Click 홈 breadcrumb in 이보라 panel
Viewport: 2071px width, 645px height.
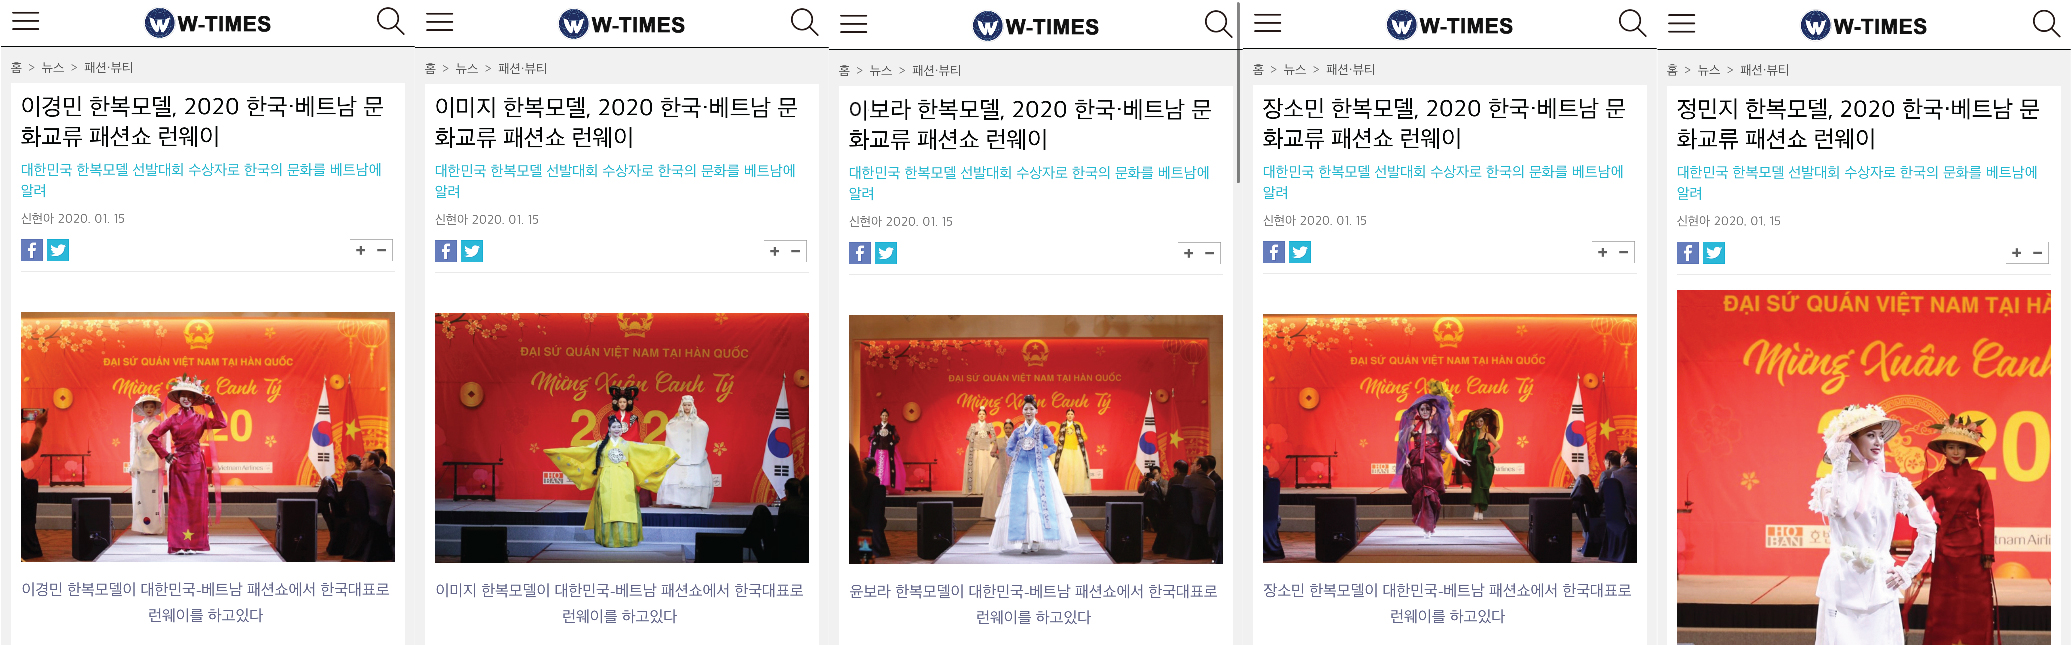(x=844, y=70)
